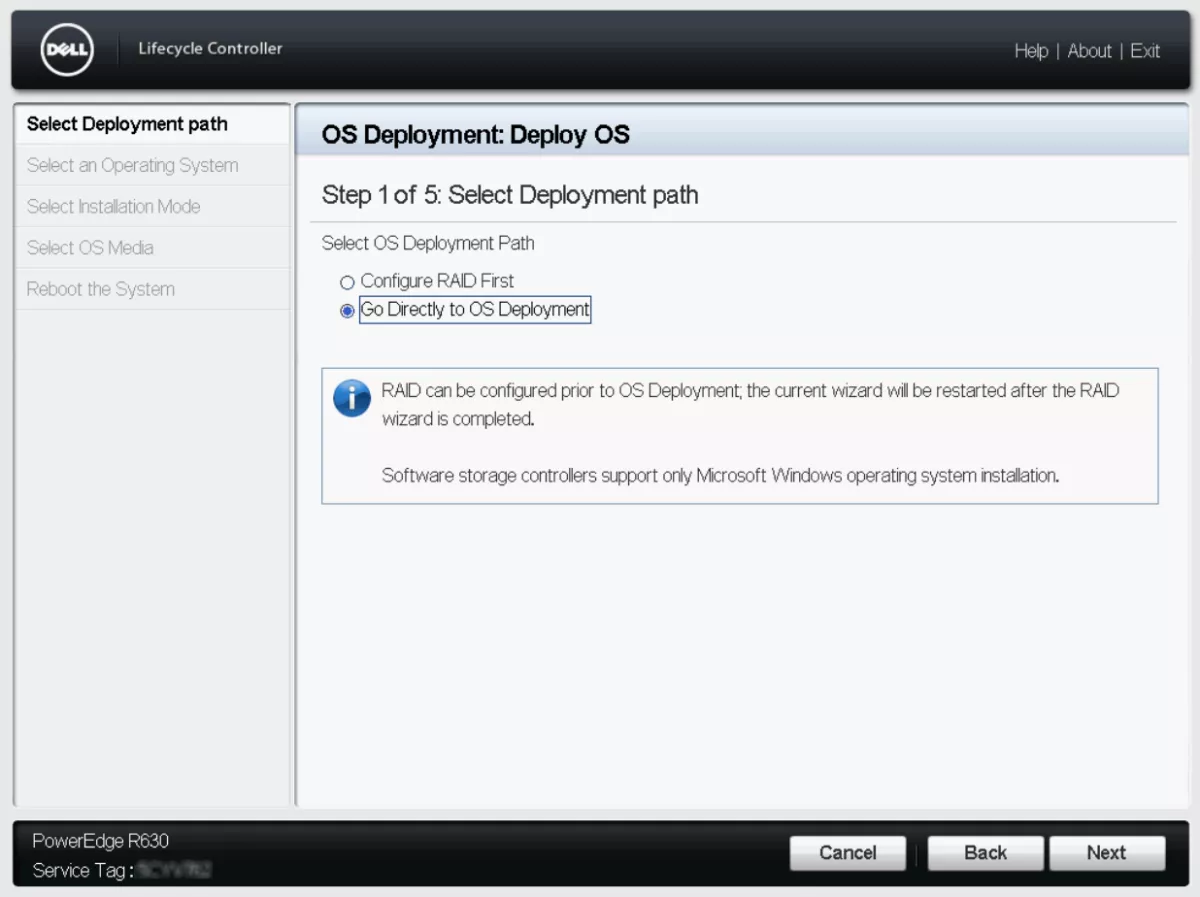Select the Select Deployment path step
The width and height of the screenshot is (1200, 897).
(x=152, y=124)
